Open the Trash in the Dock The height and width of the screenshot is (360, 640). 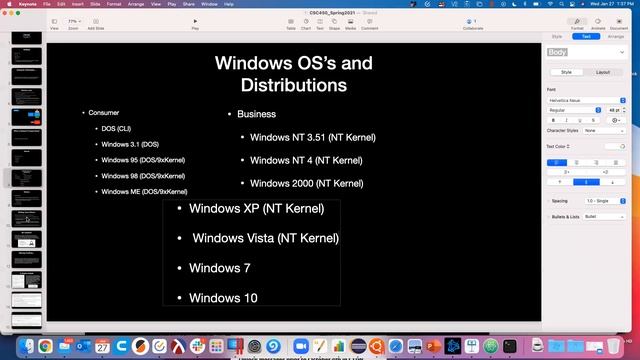613,347
